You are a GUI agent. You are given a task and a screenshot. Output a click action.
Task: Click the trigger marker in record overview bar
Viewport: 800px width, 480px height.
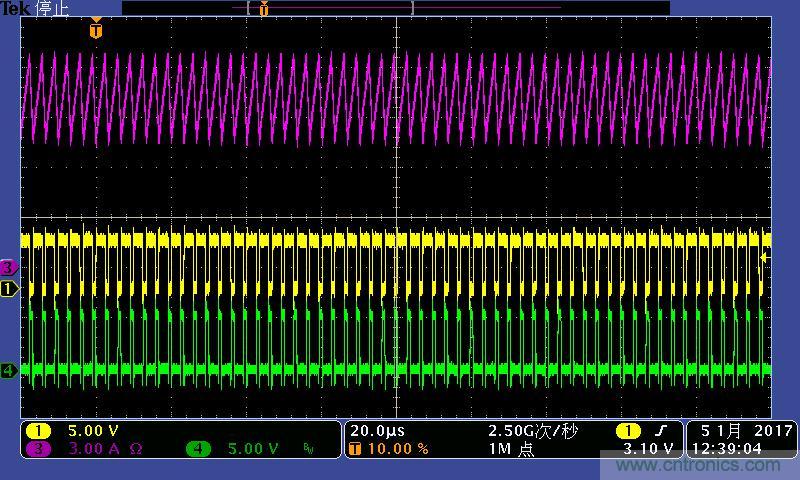point(264,9)
